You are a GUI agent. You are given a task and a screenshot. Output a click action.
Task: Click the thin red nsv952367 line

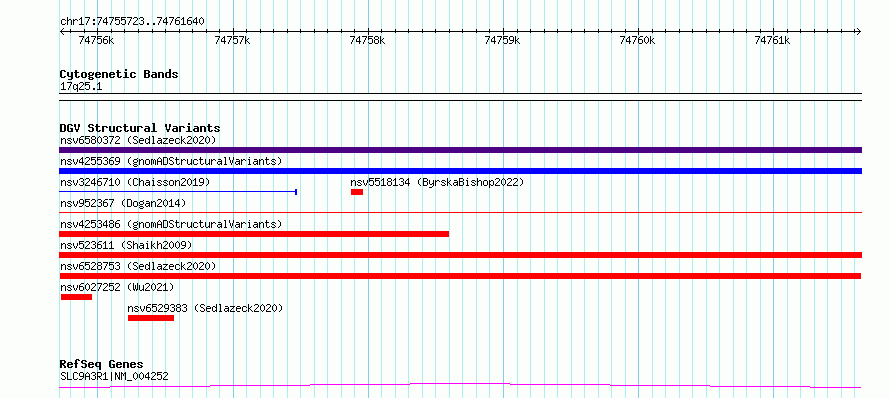click(x=460, y=212)
